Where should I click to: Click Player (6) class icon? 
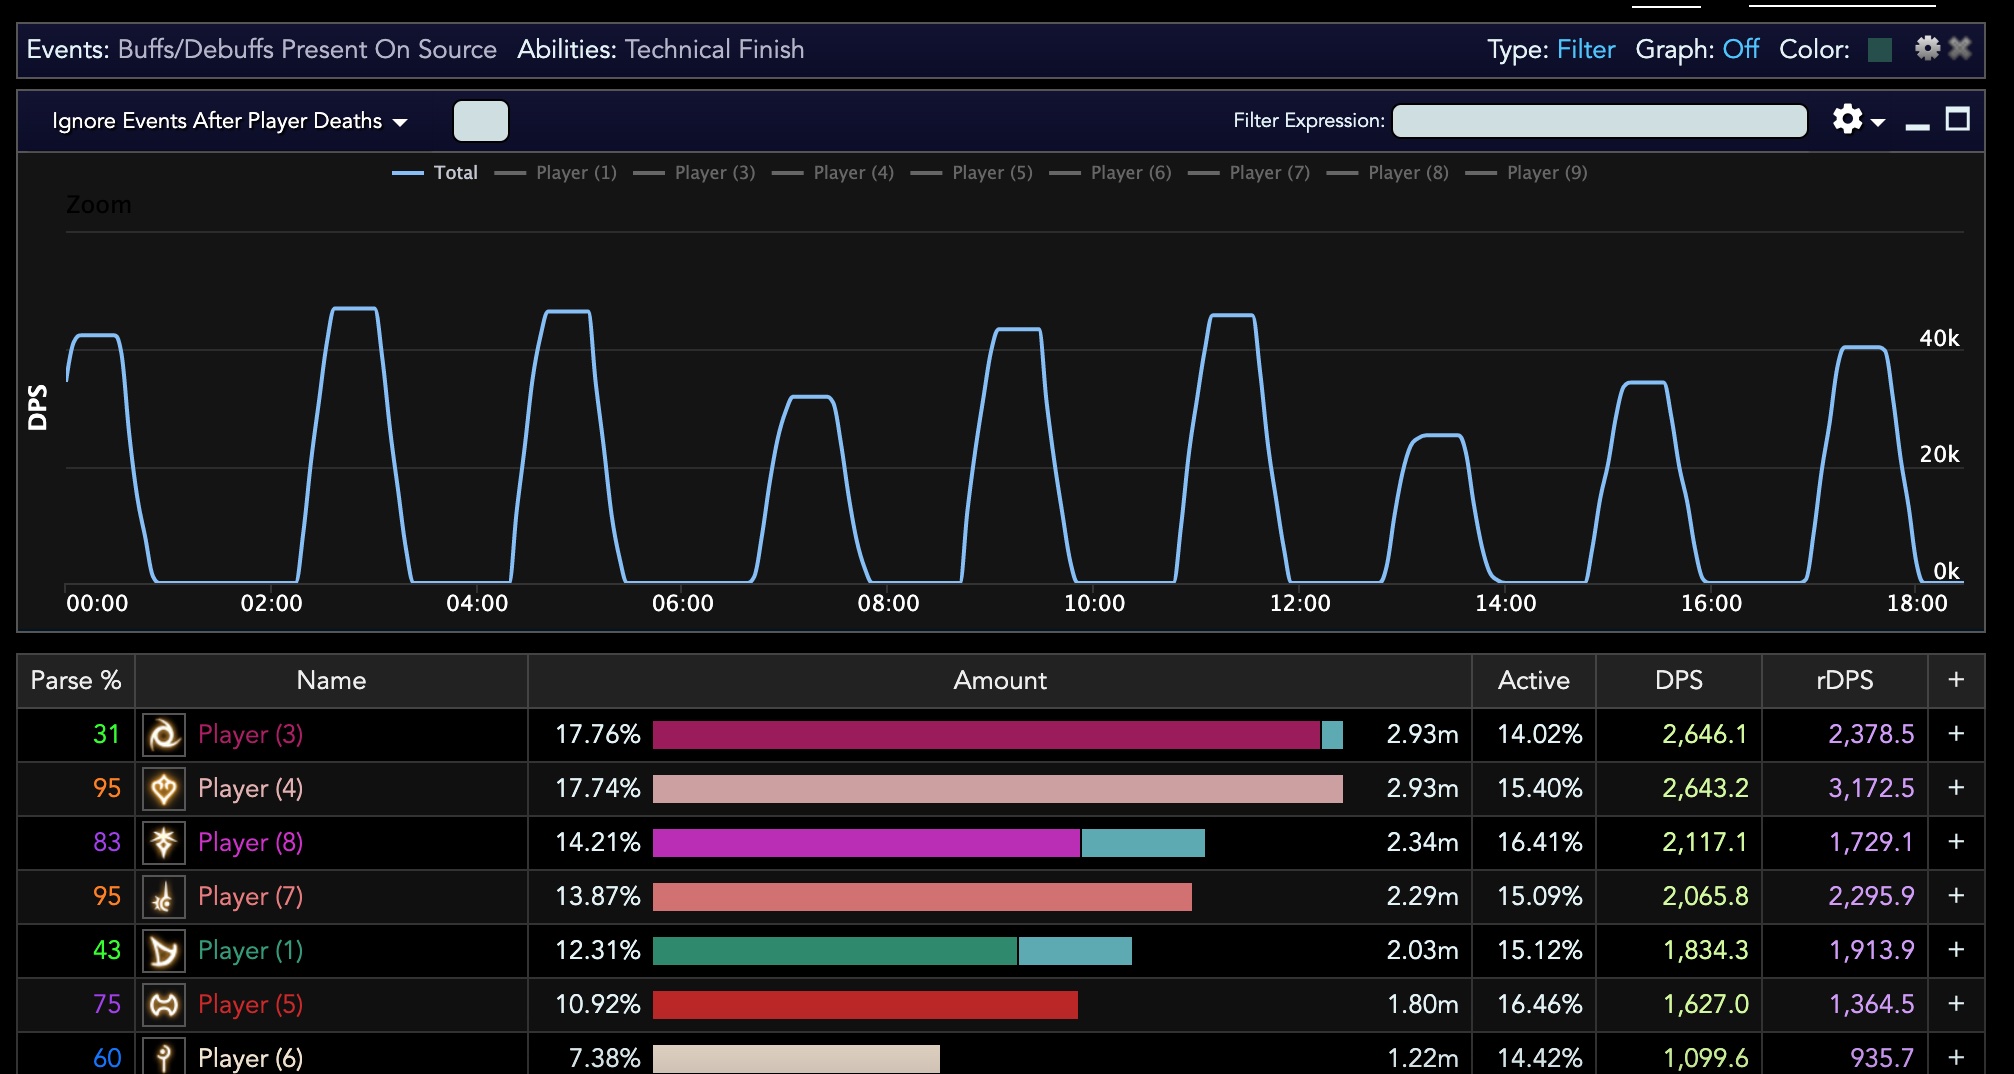click(x=164, y=1056)
